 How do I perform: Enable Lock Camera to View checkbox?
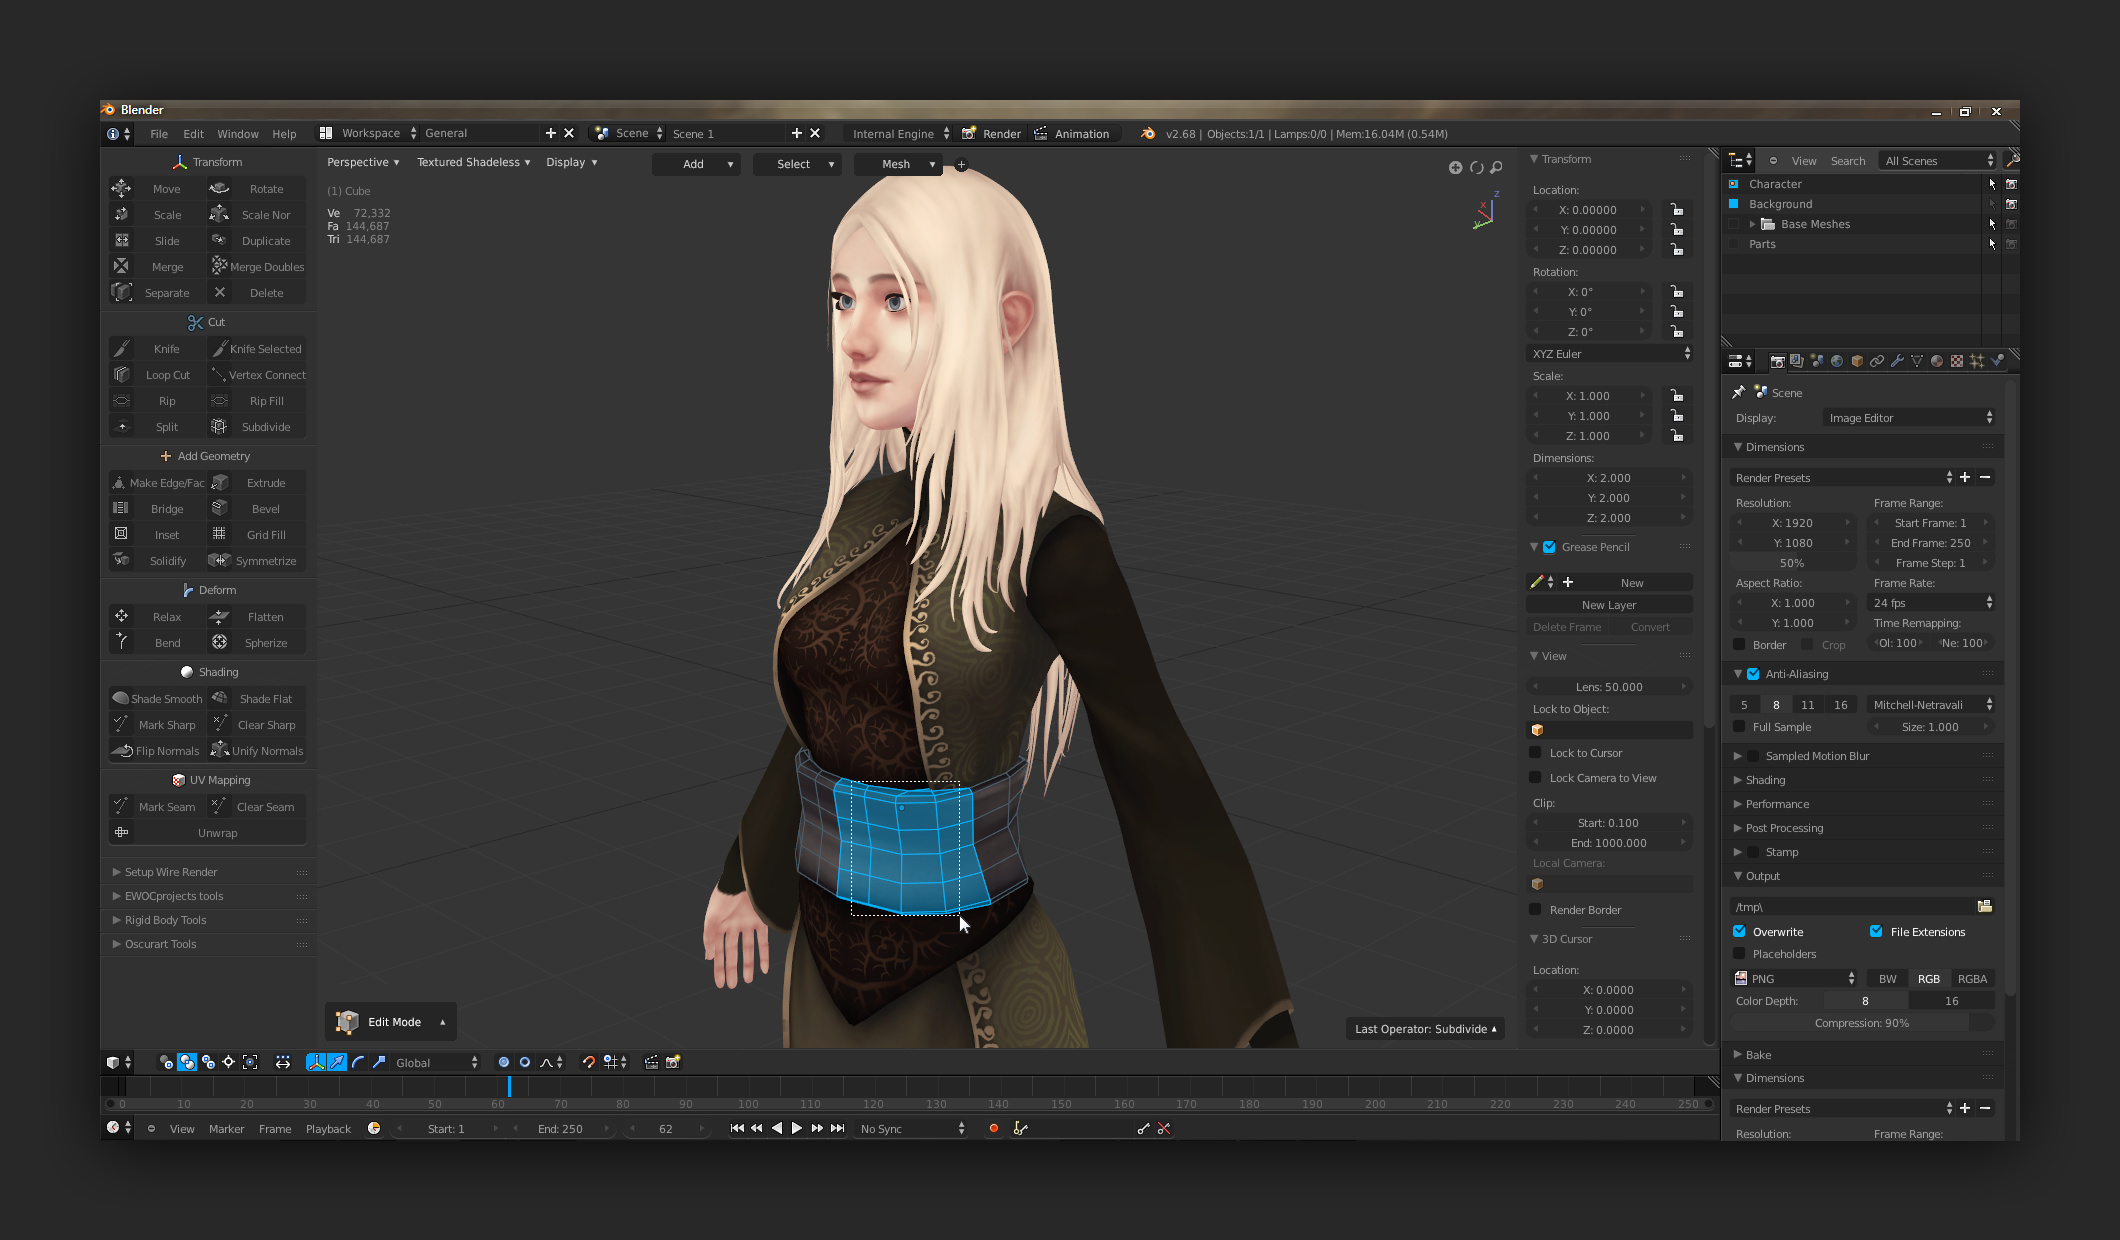(x=1536, y=778)
